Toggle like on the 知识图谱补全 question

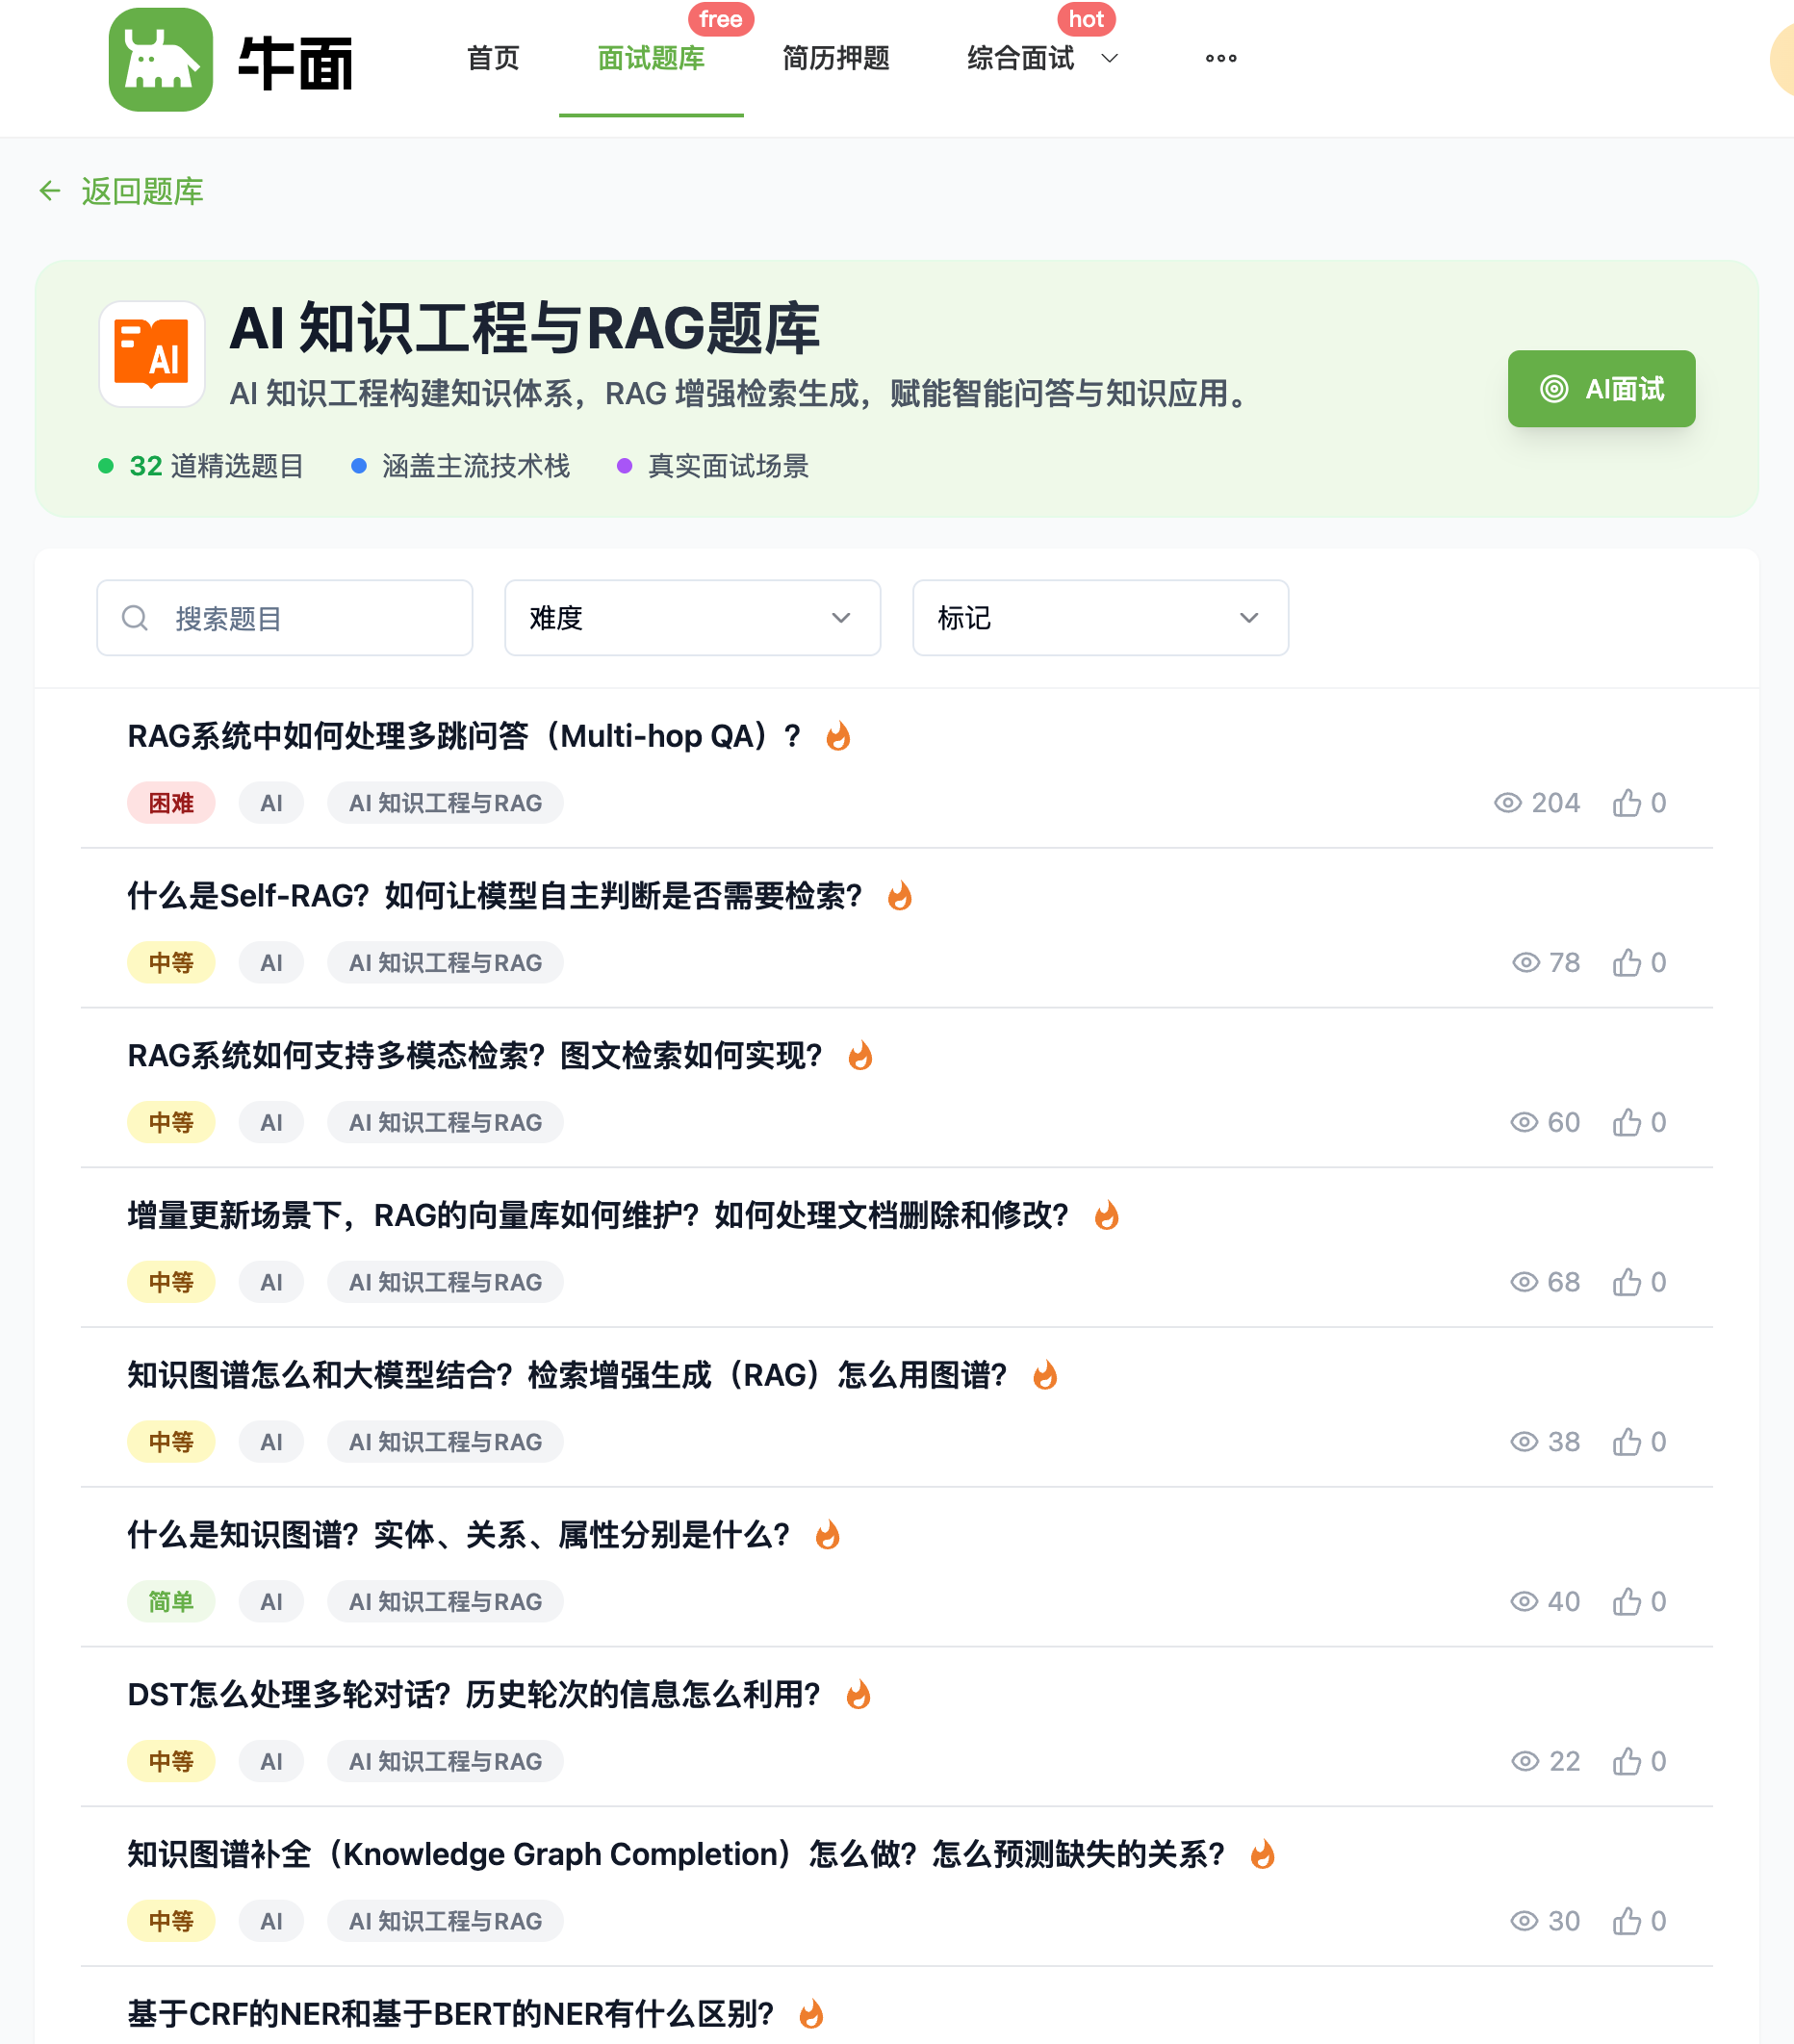tap(1626, 1921)
